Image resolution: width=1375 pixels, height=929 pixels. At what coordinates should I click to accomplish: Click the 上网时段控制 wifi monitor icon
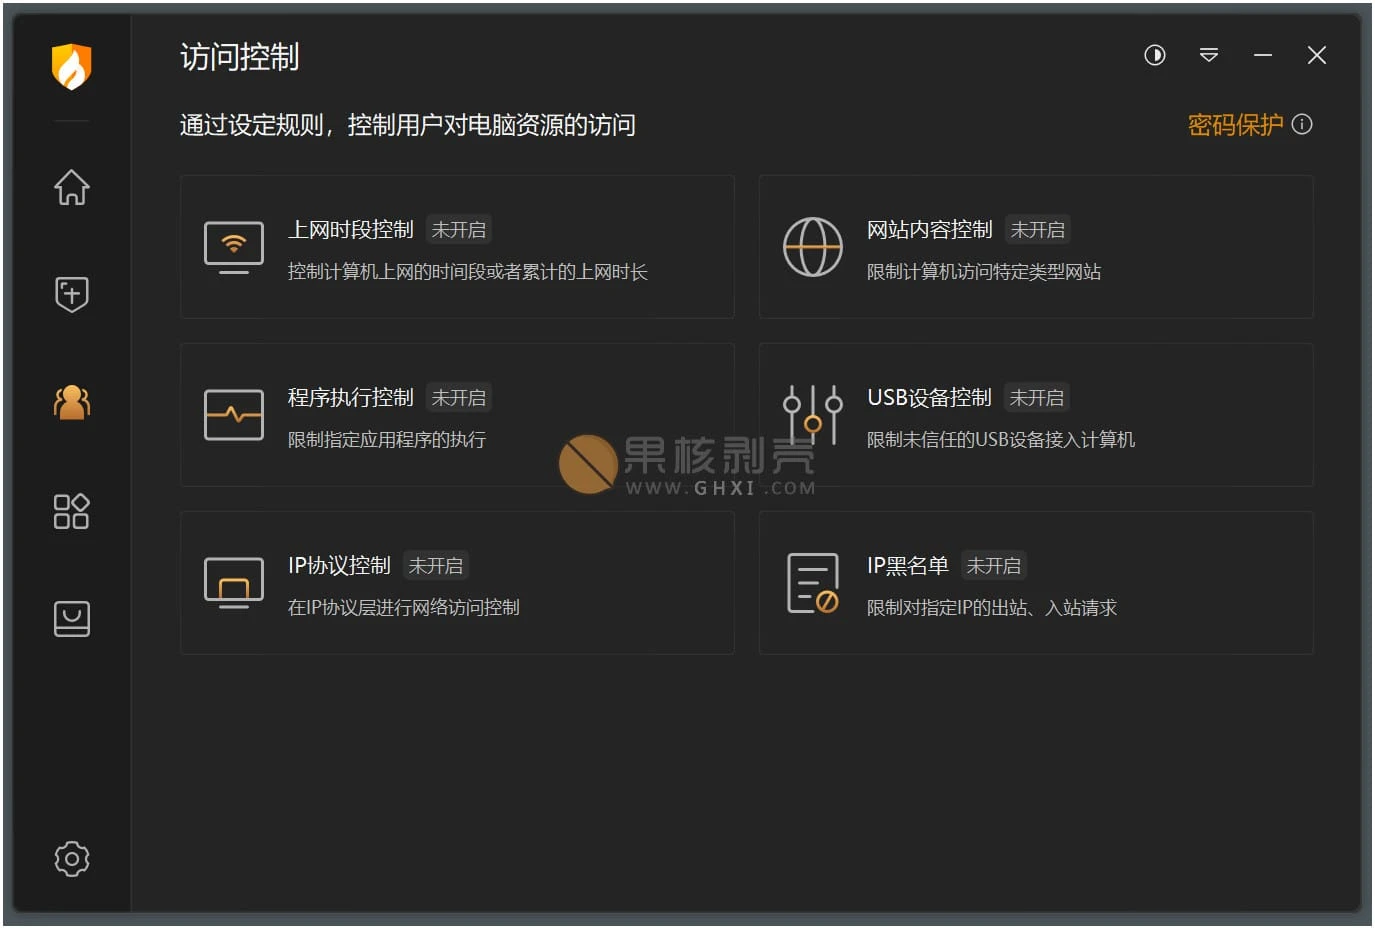tap(234, 247)
